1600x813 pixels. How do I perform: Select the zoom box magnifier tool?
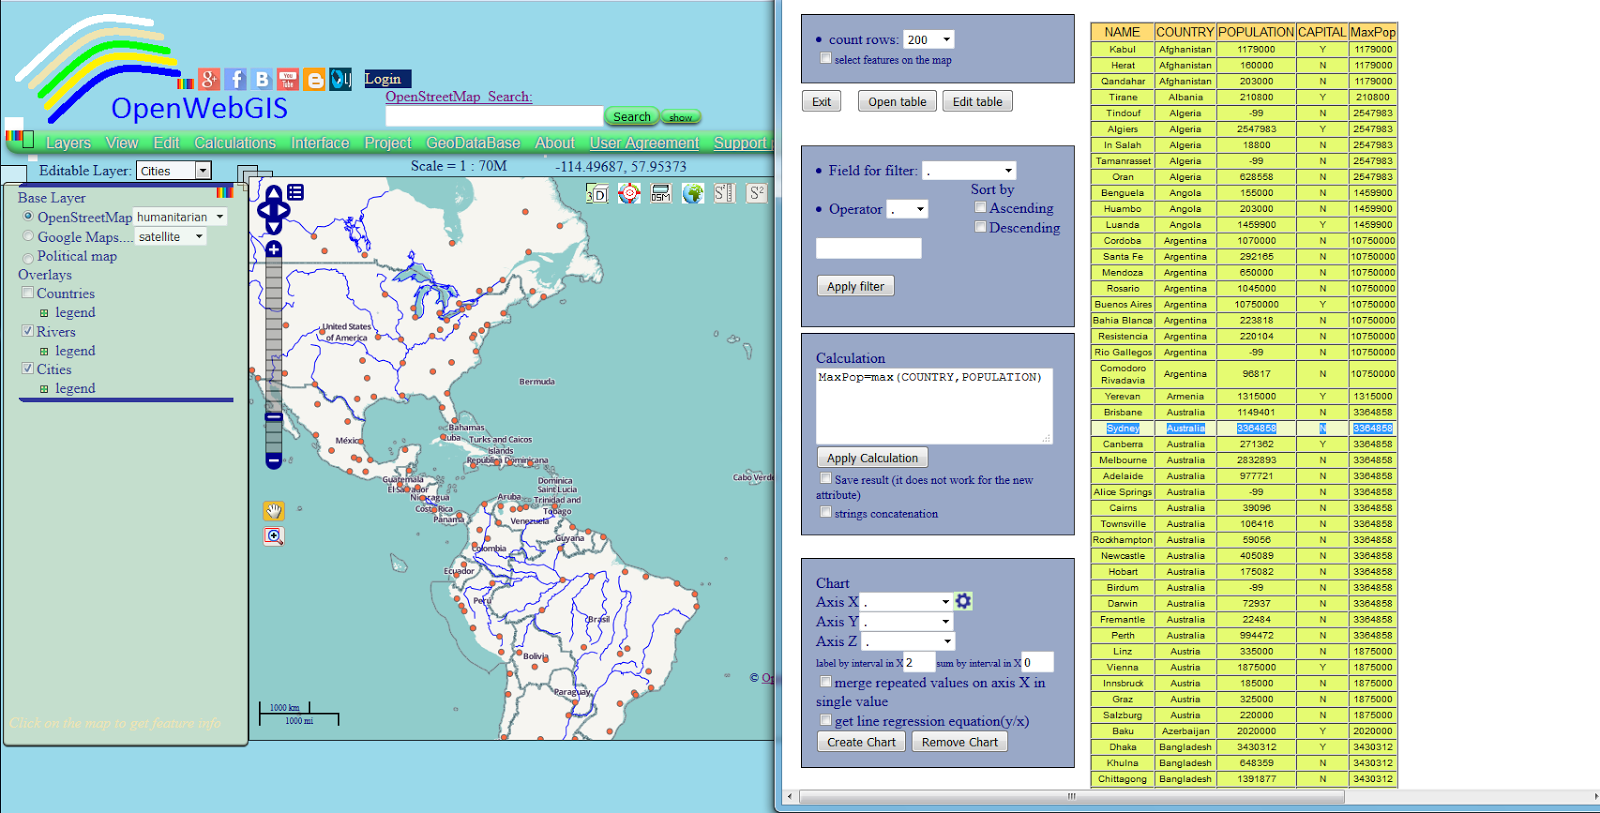[x=274, y=536]
